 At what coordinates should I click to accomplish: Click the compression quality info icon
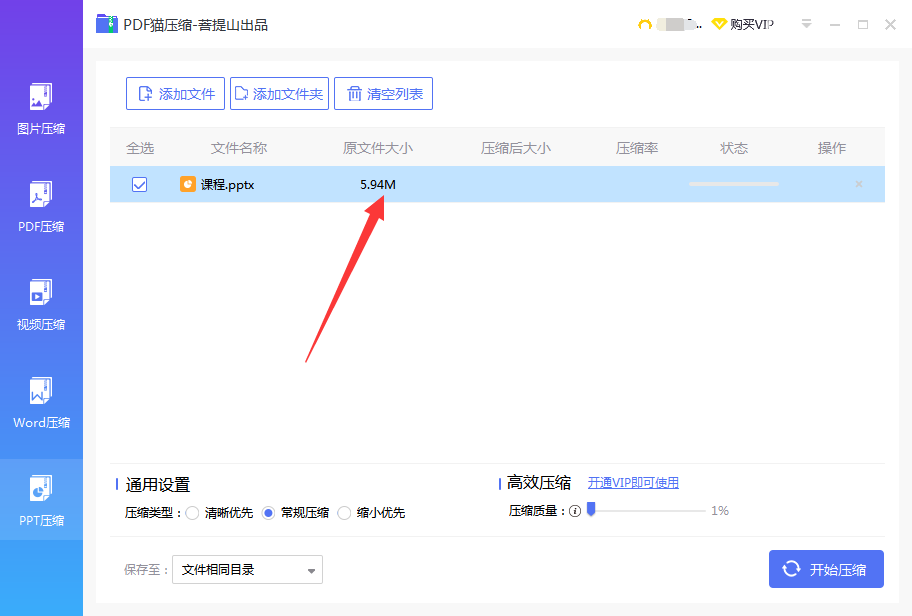[575, 511]
